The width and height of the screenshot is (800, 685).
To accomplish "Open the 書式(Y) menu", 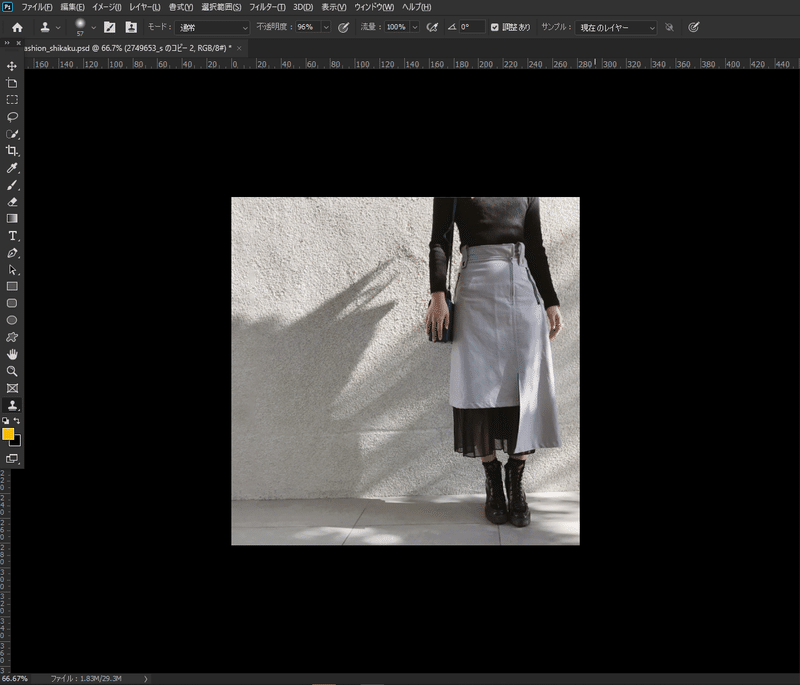I will pos(181,7).
